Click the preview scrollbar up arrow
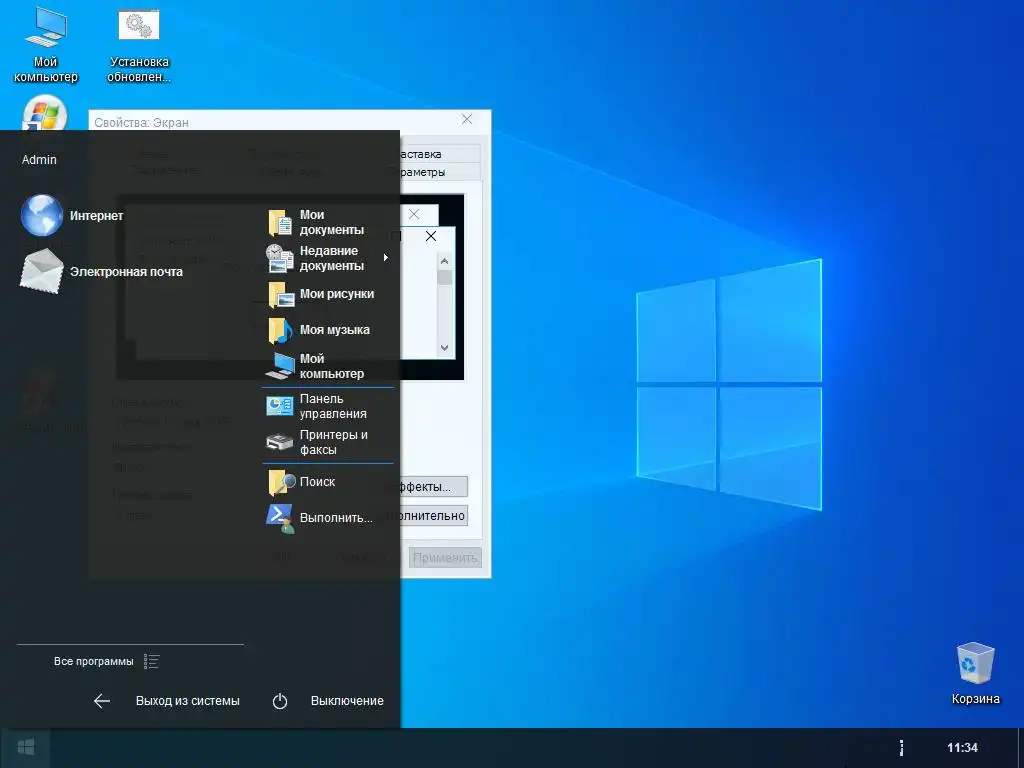 [x=445, y=261]
